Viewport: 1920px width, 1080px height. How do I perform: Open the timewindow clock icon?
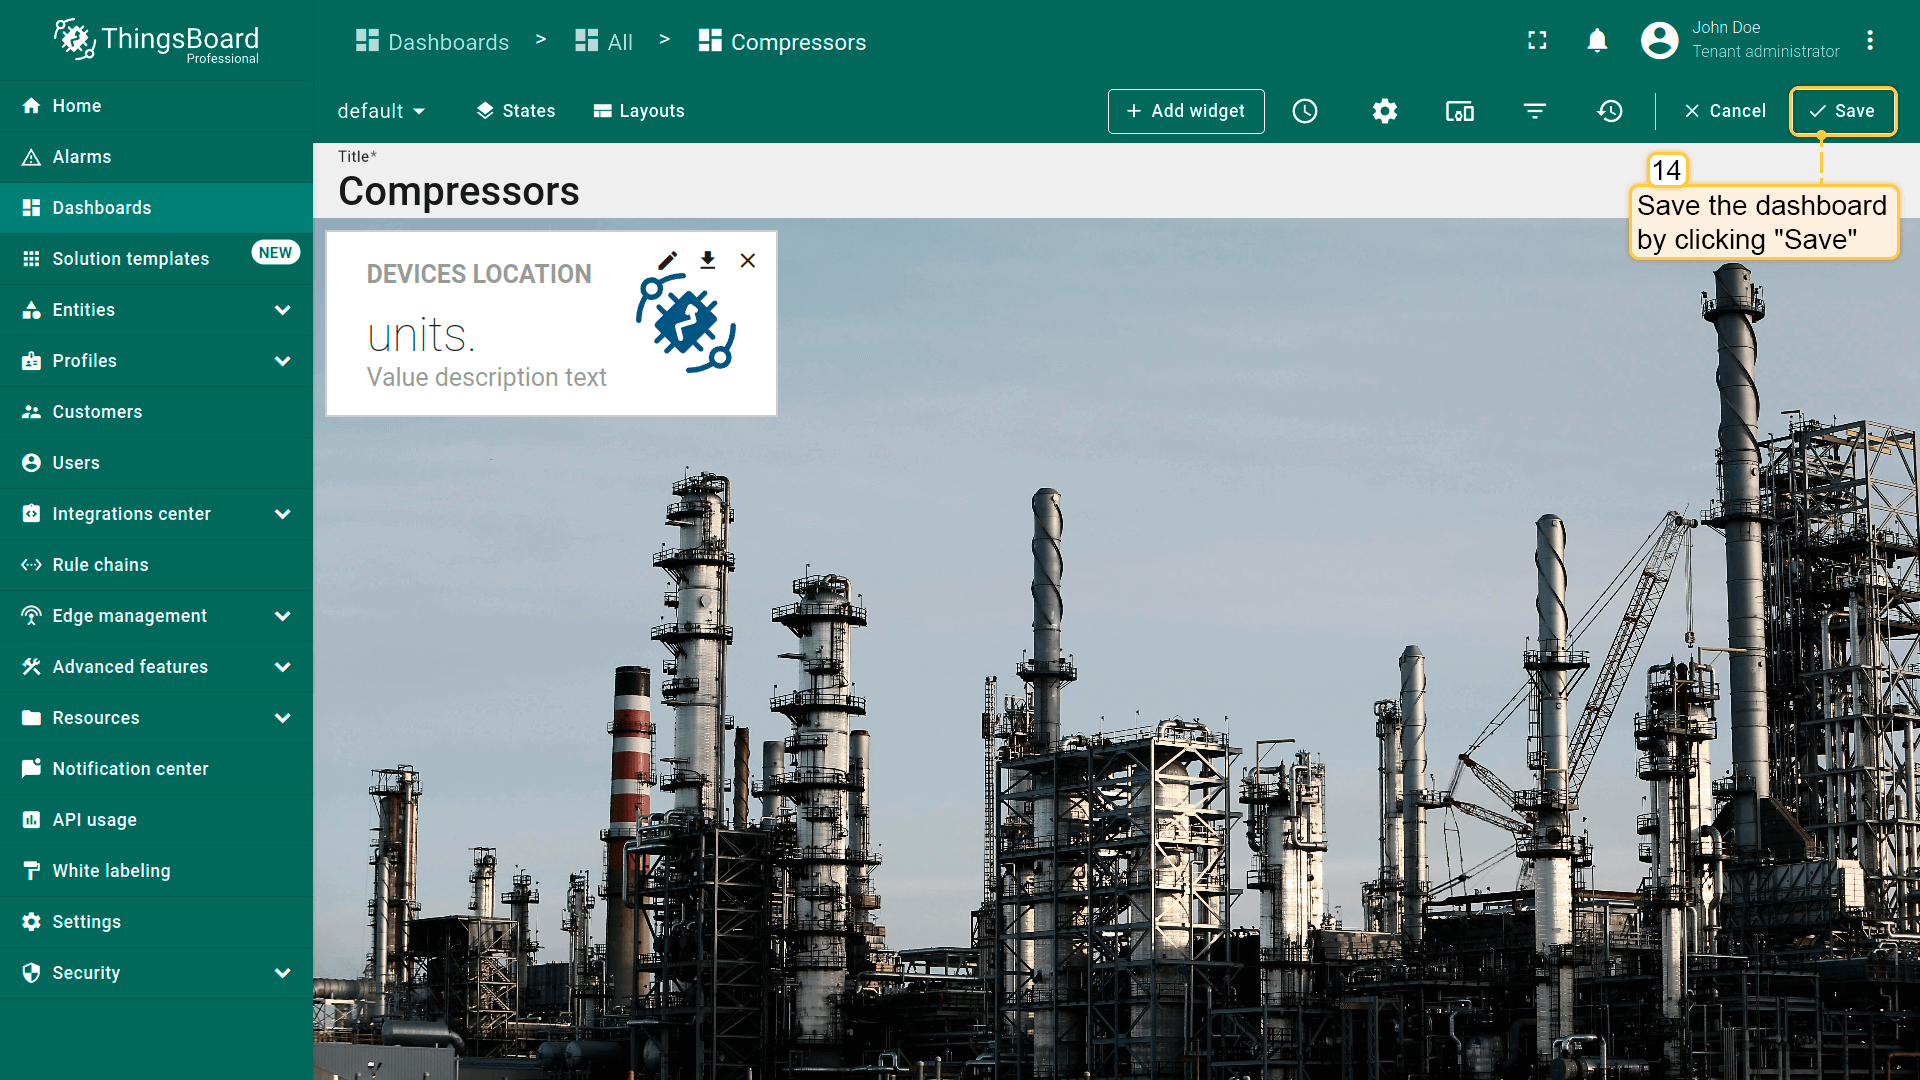[x=1305, y=111]
